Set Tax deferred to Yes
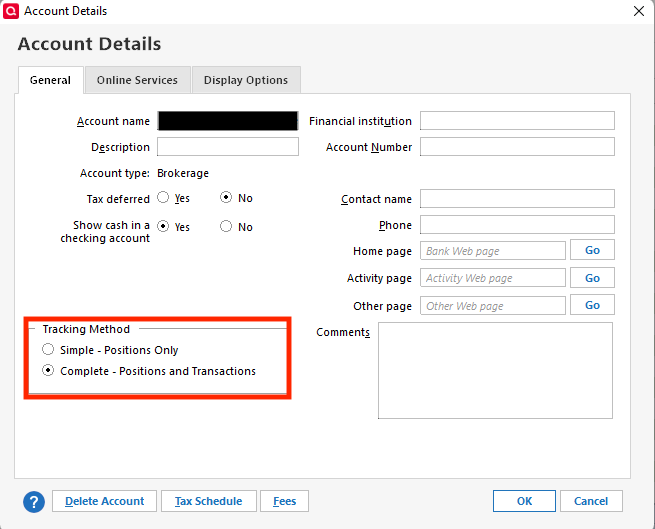The image size is (655, 529). [163, 199]
